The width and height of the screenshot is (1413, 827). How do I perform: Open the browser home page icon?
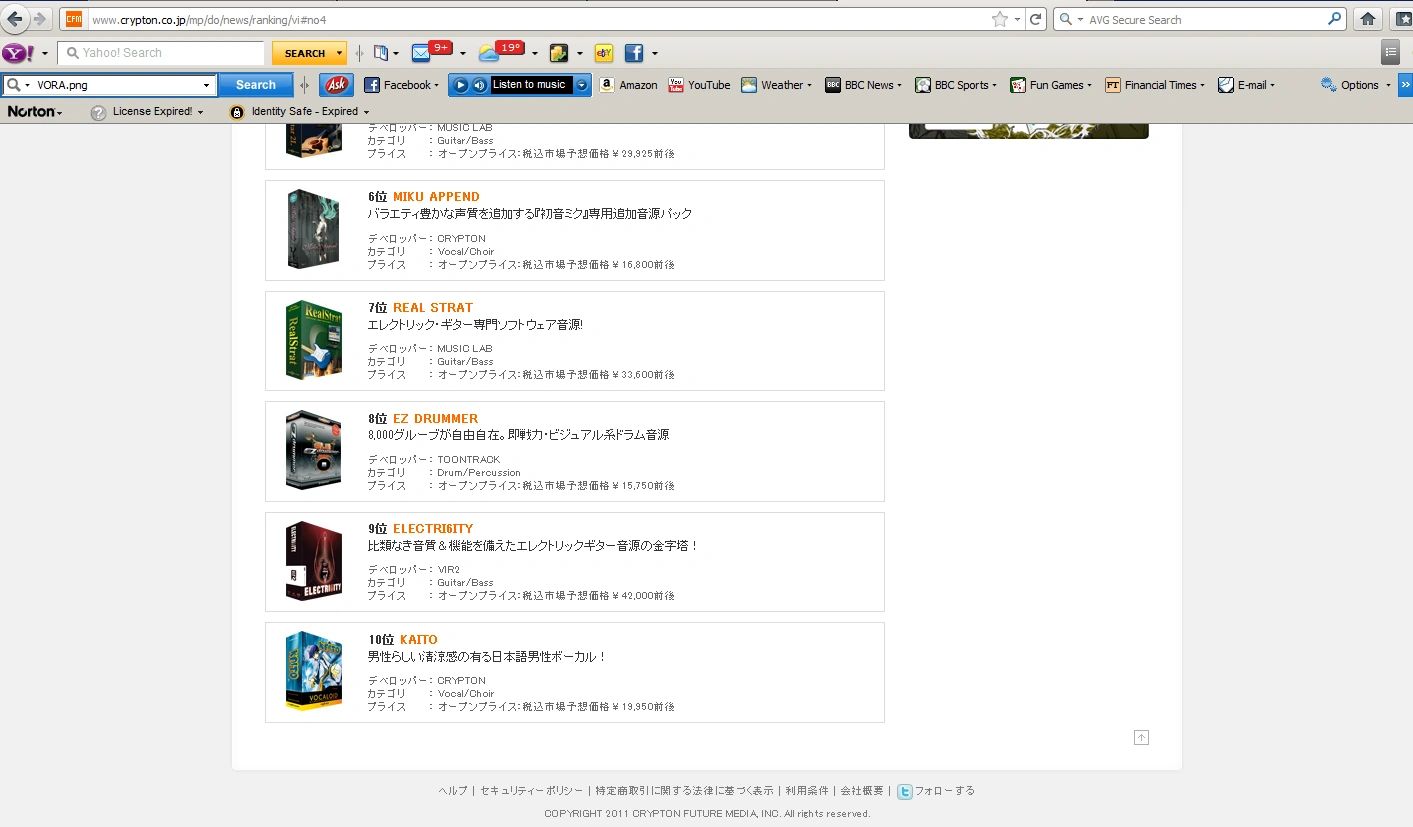click(1368, 19)
